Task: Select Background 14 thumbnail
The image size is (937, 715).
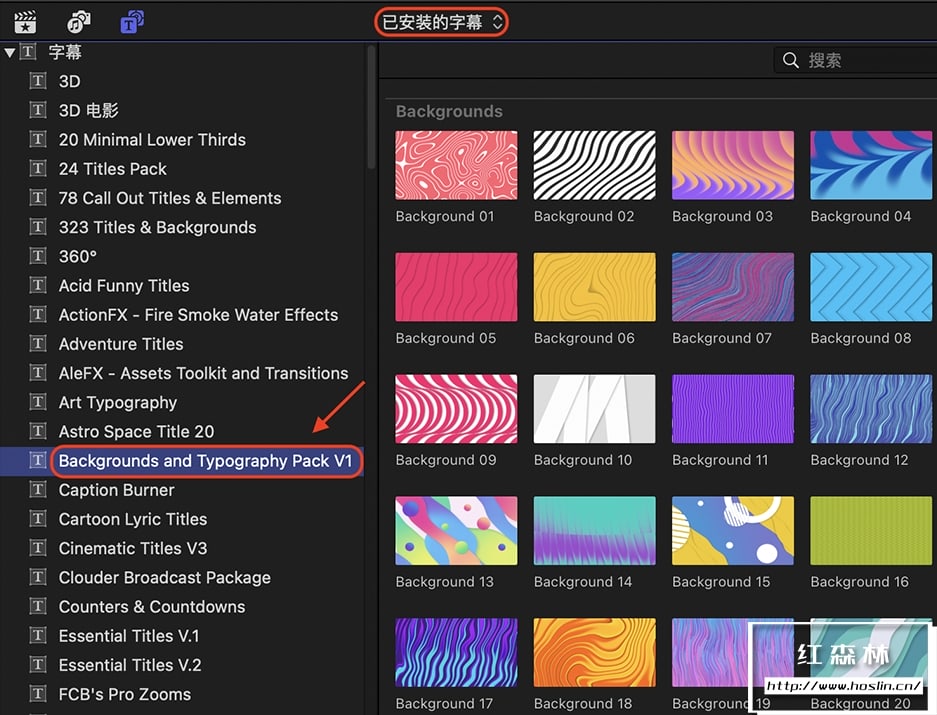Action: tap(595, 531)
